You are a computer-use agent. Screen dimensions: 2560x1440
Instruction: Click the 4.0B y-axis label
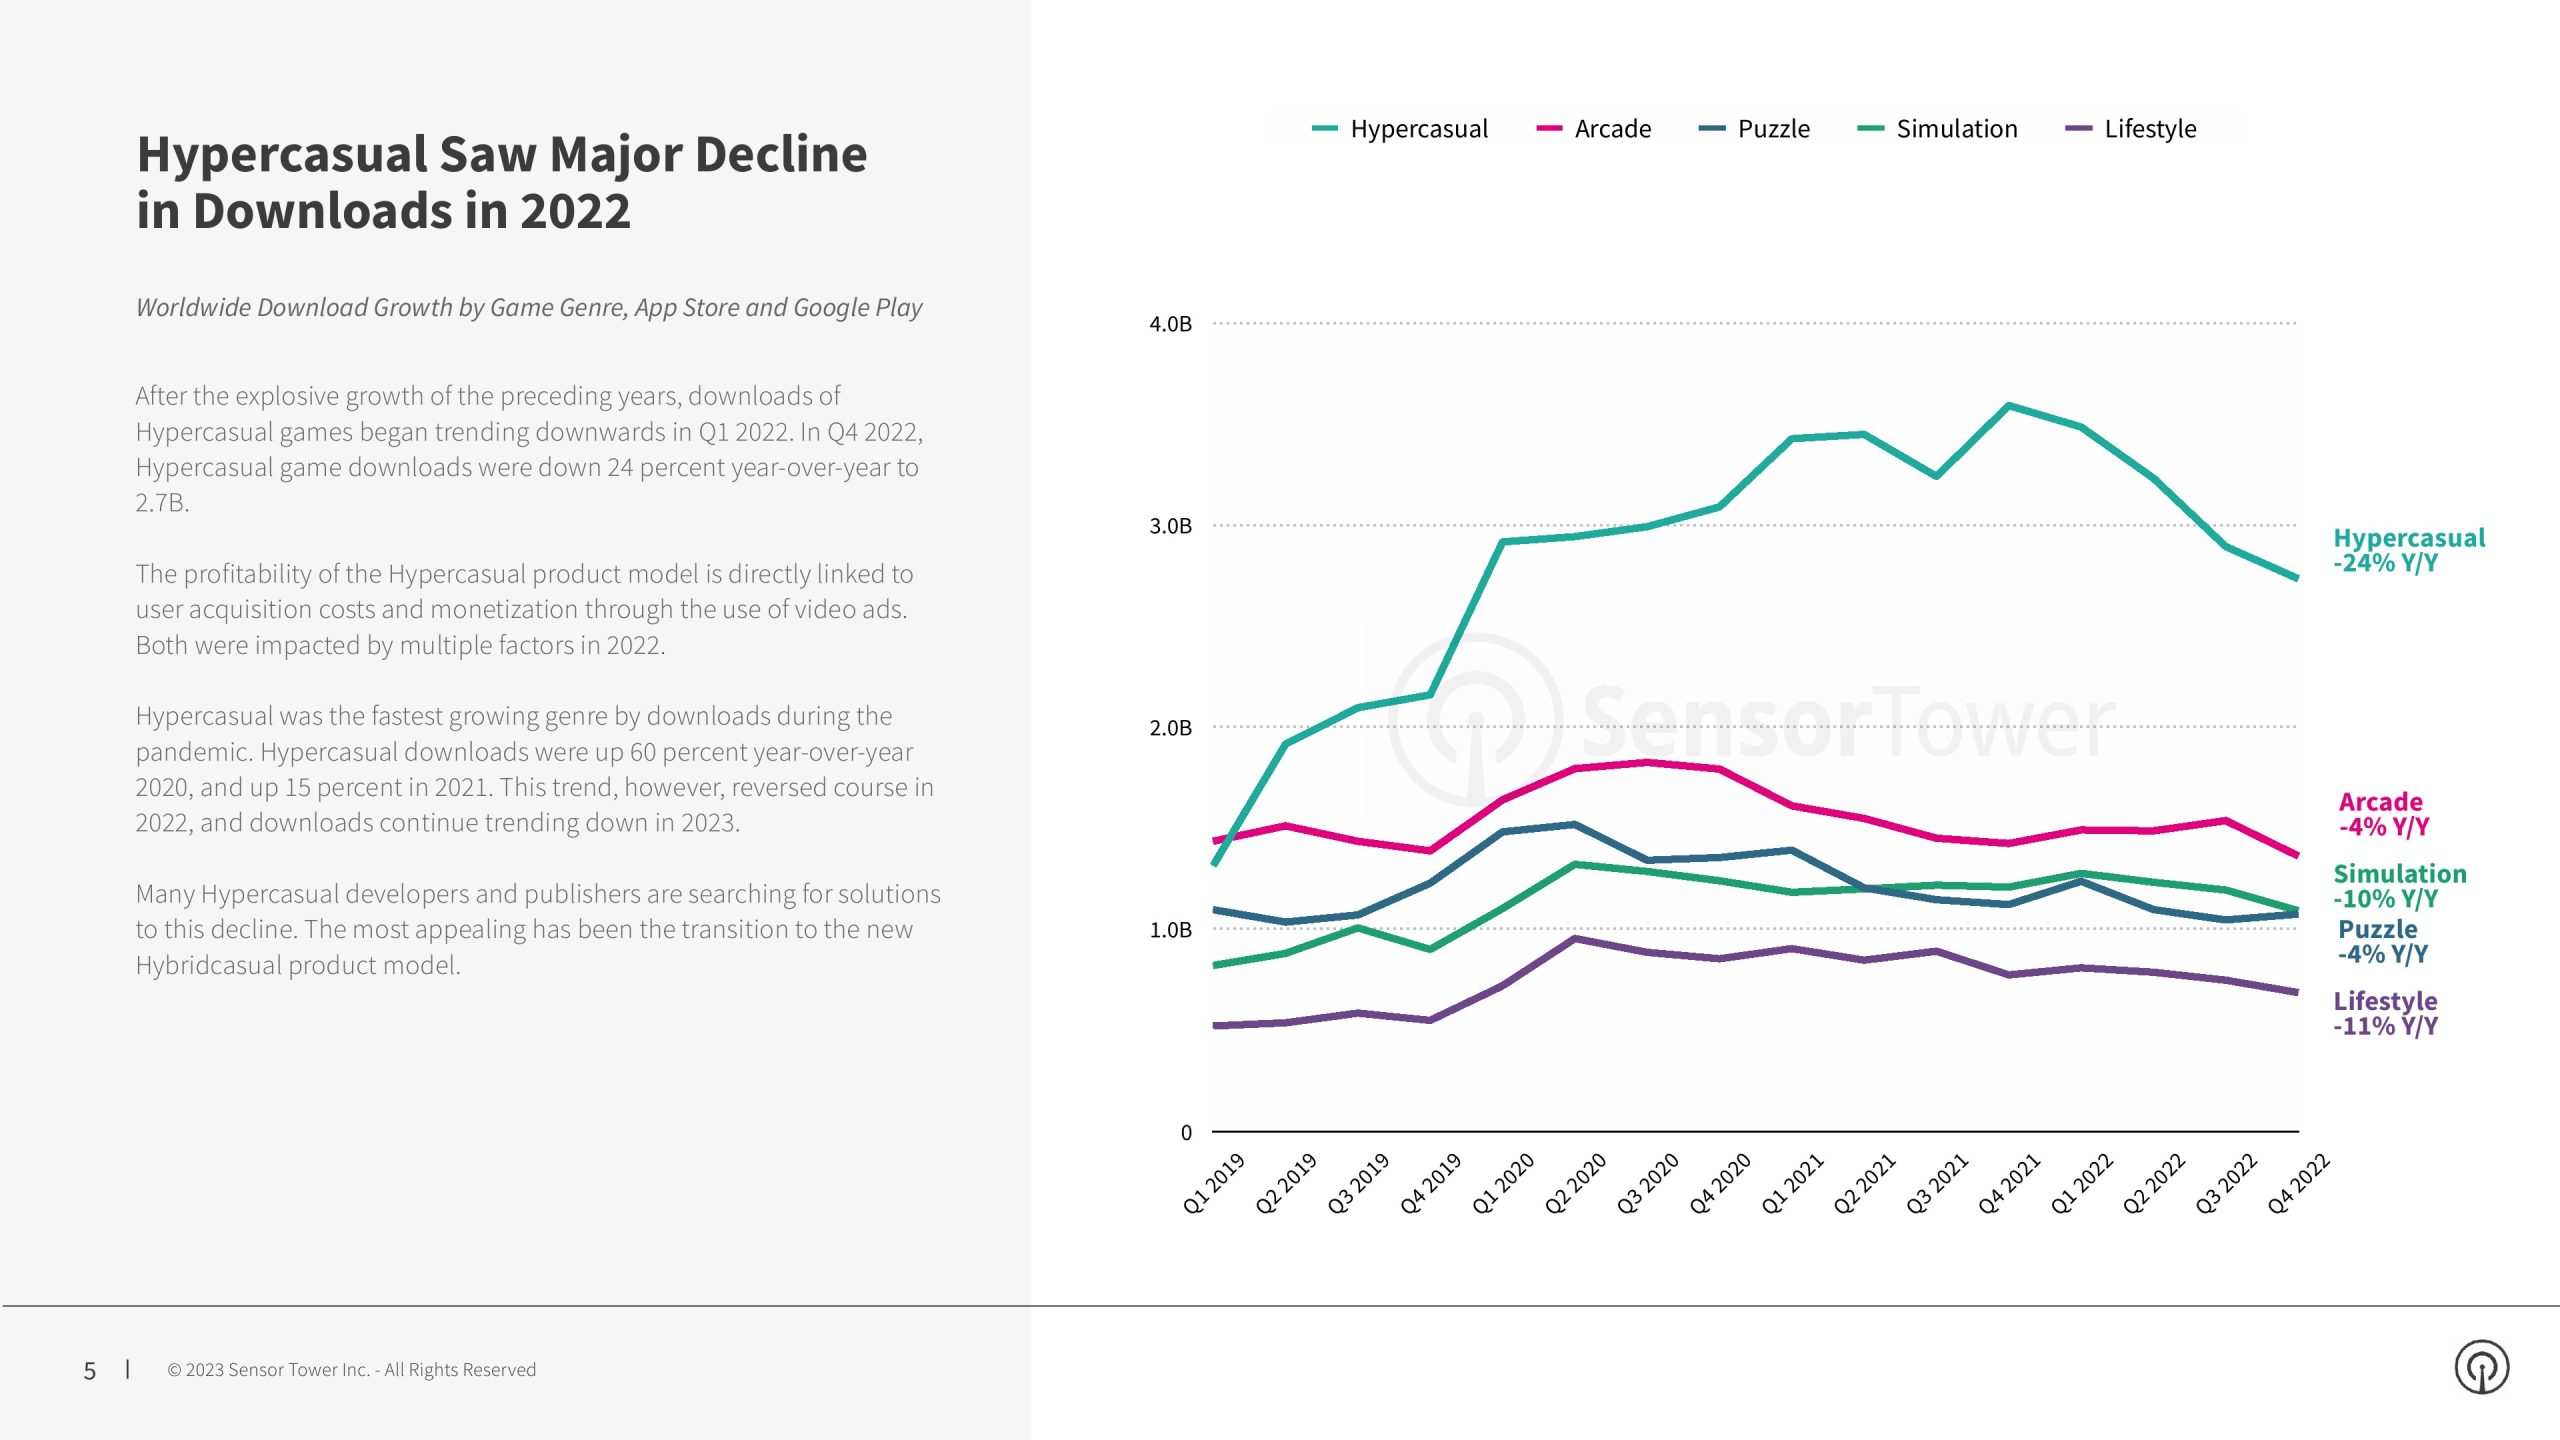(x=1170, y=324)
